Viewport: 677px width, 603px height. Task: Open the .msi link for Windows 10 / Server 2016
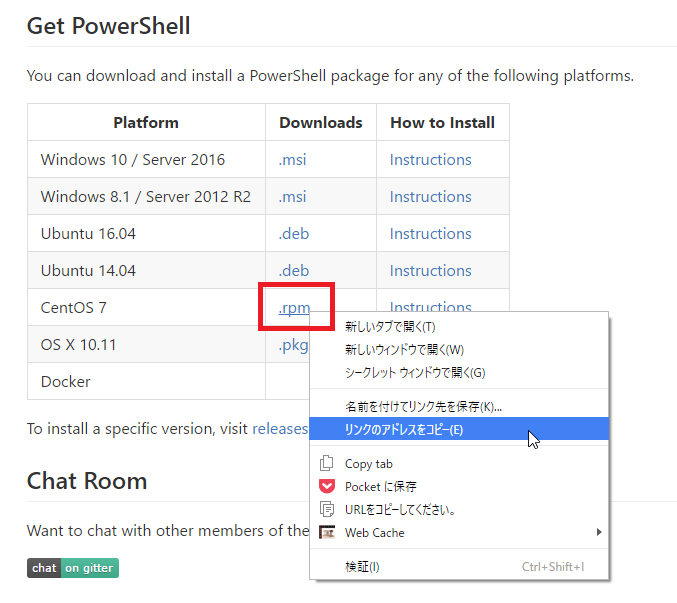[x=292, y=160]
